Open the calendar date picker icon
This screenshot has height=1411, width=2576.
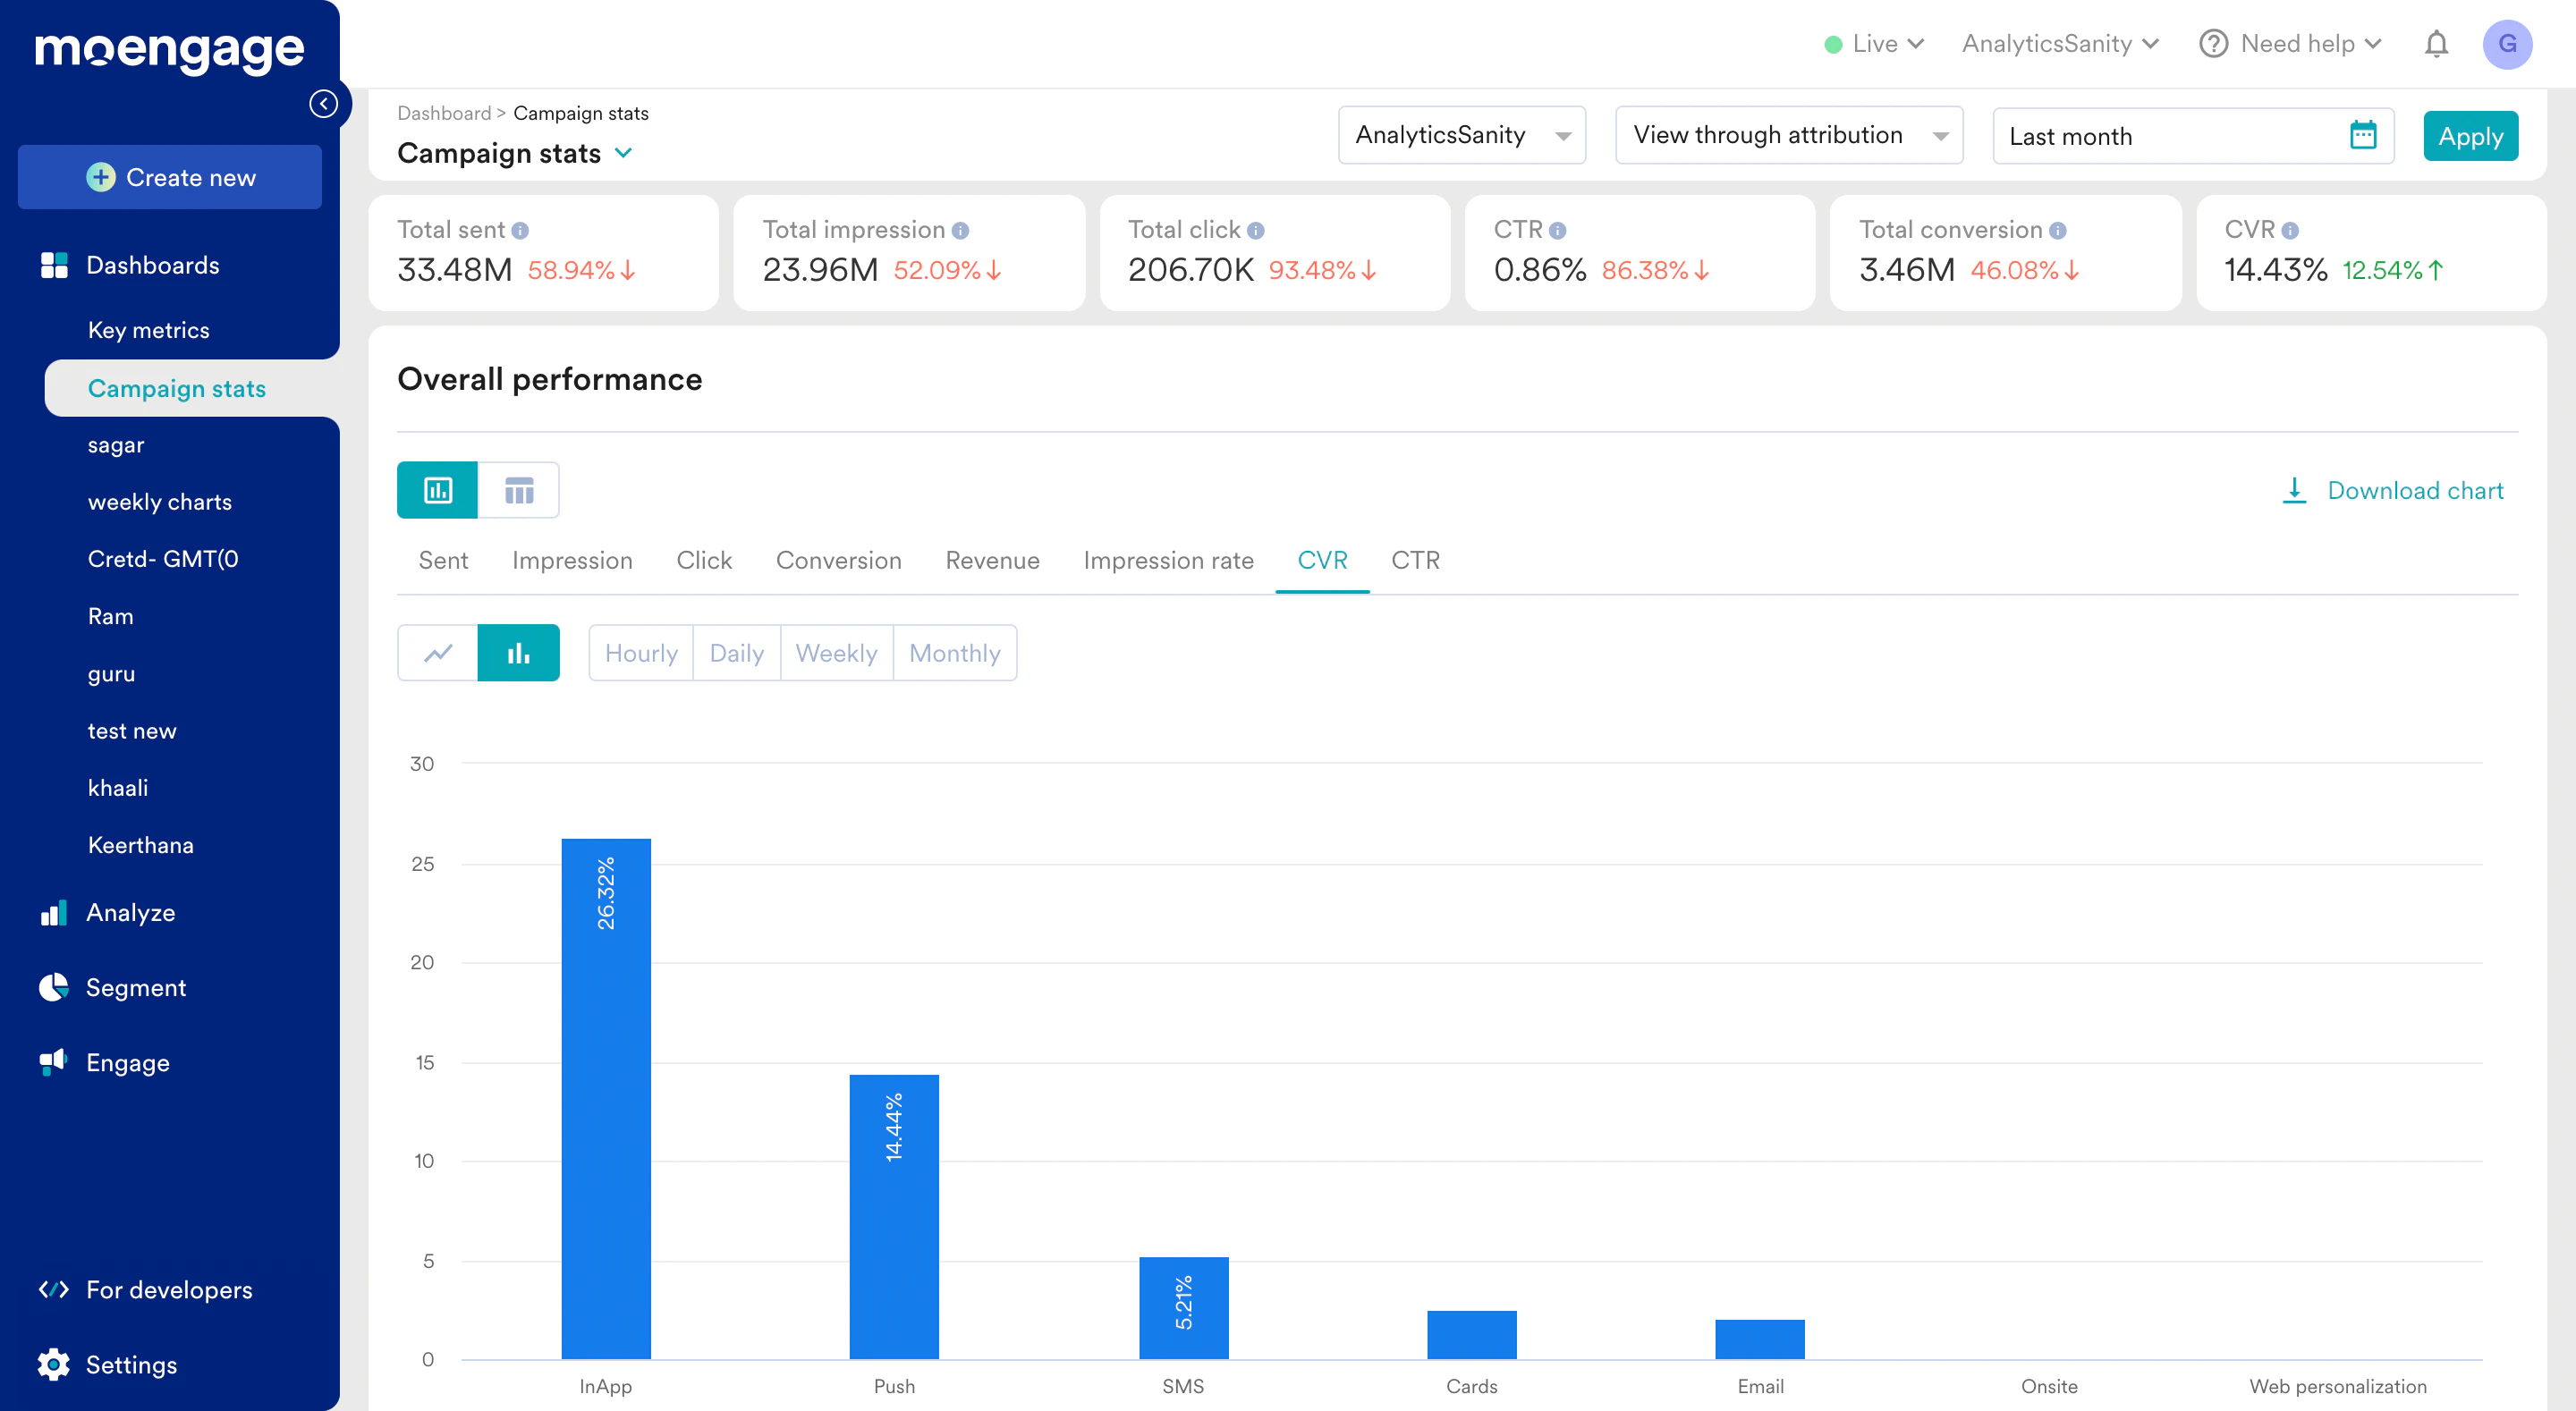[2362, 135]
